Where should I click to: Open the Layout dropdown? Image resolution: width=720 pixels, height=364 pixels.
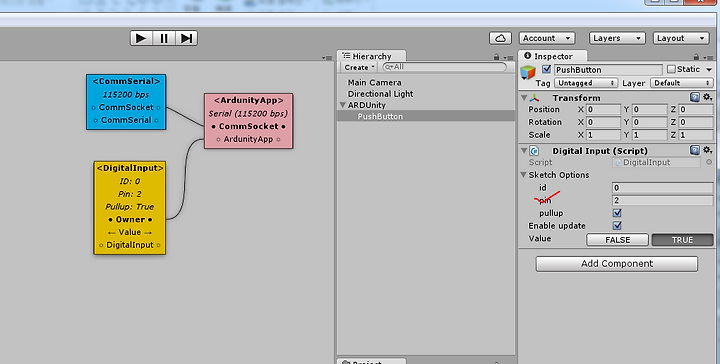click(x=681, y=38)
